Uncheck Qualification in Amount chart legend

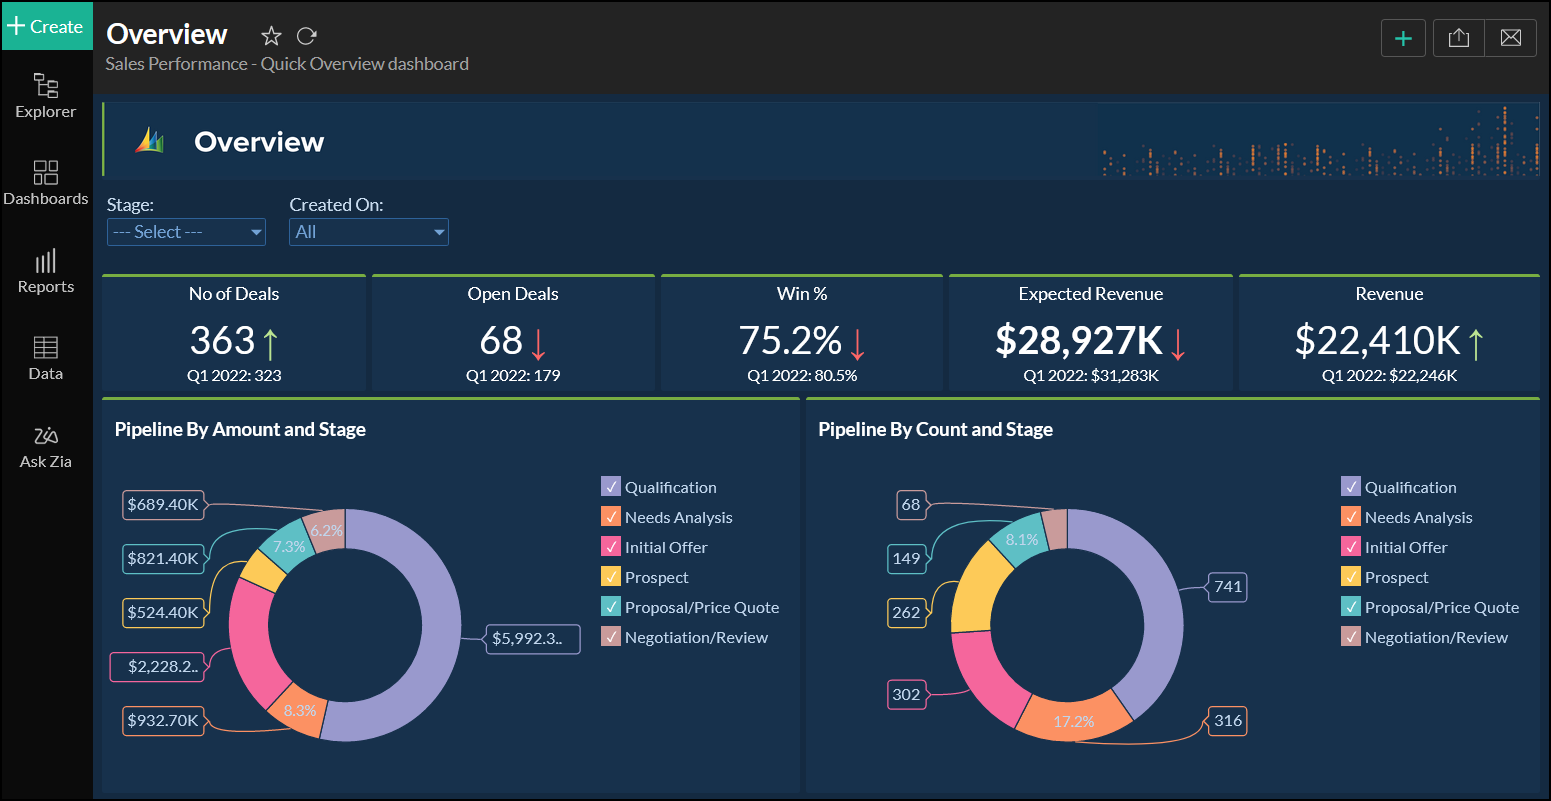(611, 487)
